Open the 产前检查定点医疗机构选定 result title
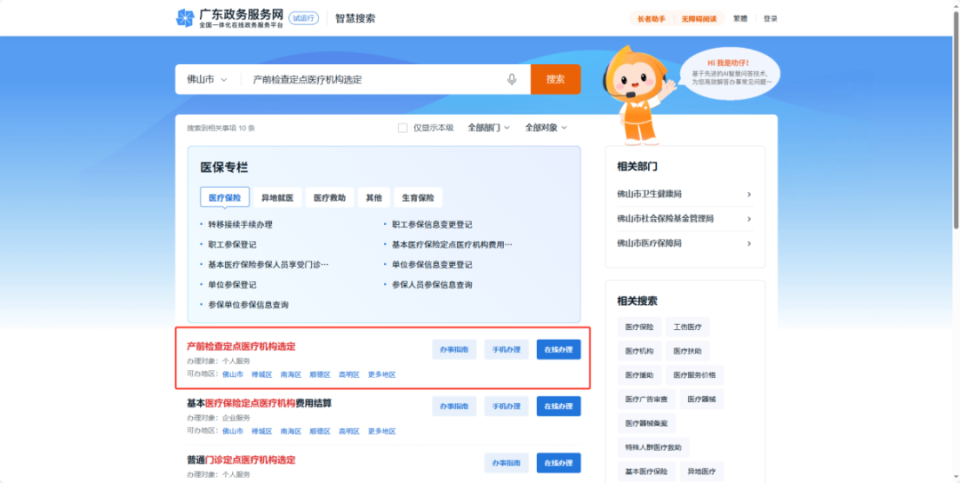 pyautogui.click(x=241, y=346)
